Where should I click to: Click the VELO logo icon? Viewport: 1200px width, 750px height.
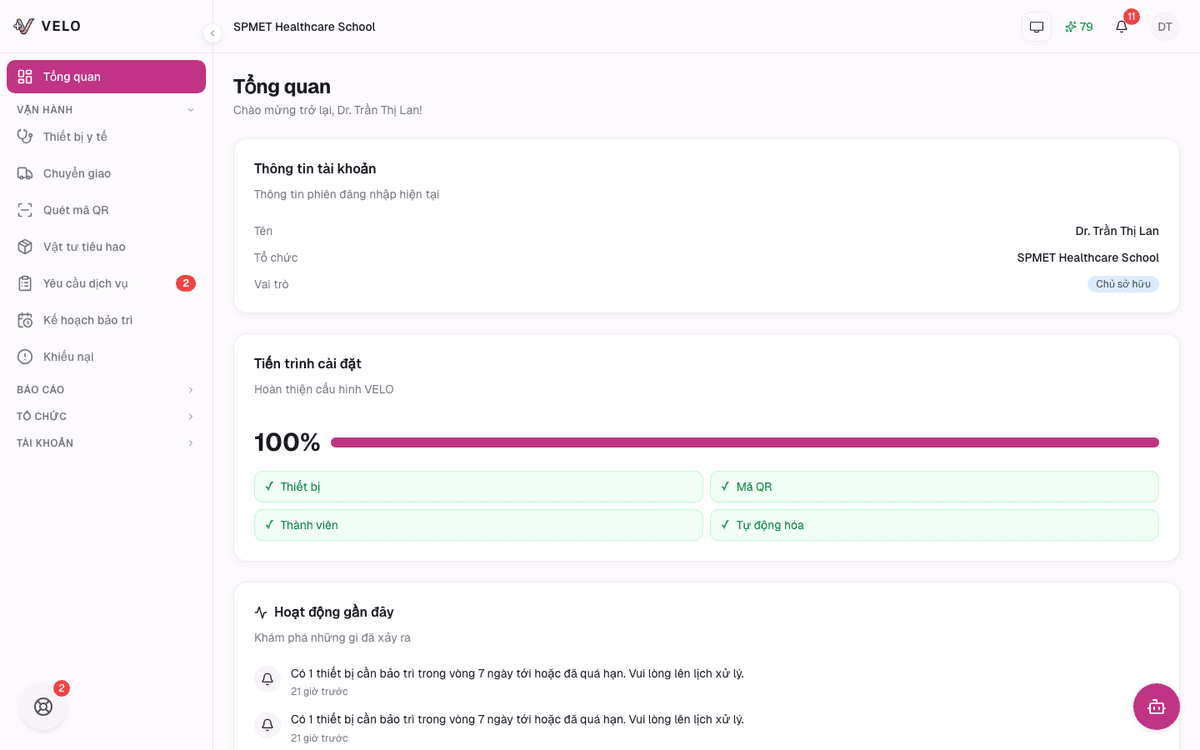pos(24,27)
